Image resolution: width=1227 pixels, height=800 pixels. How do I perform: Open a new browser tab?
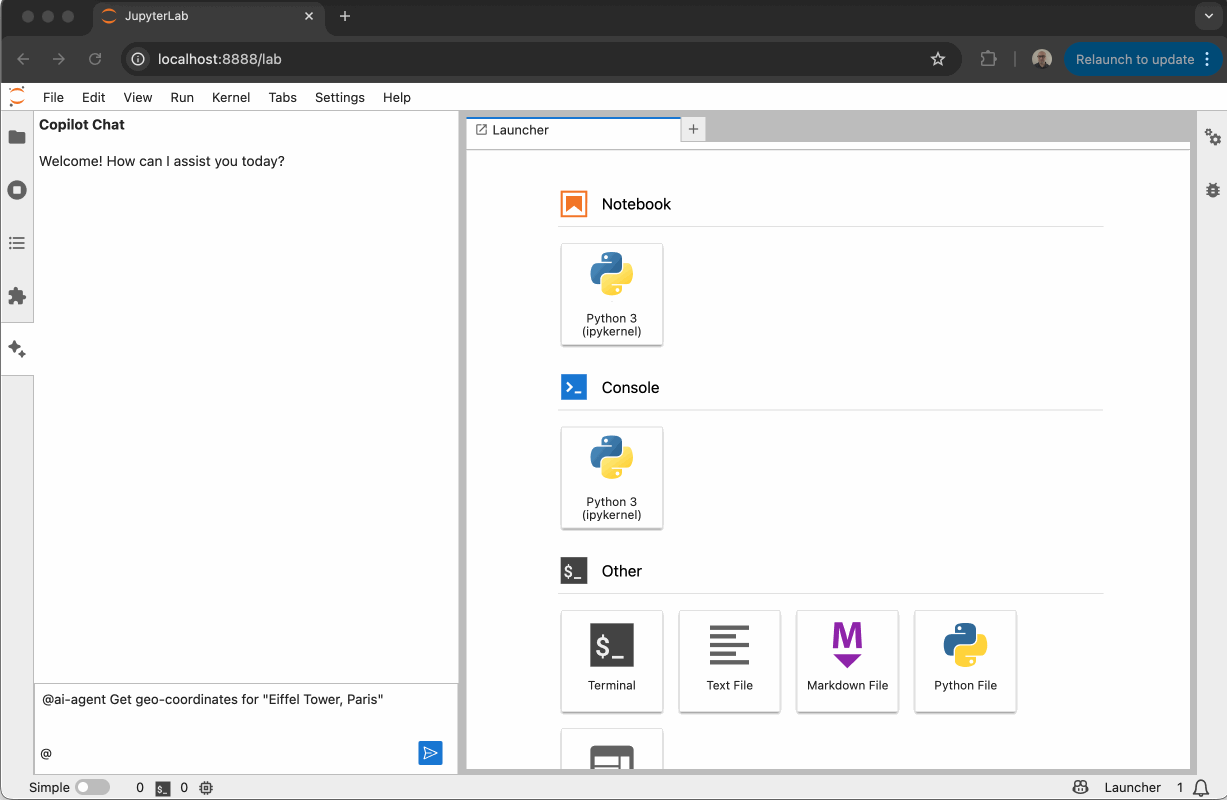click(345, 16)
